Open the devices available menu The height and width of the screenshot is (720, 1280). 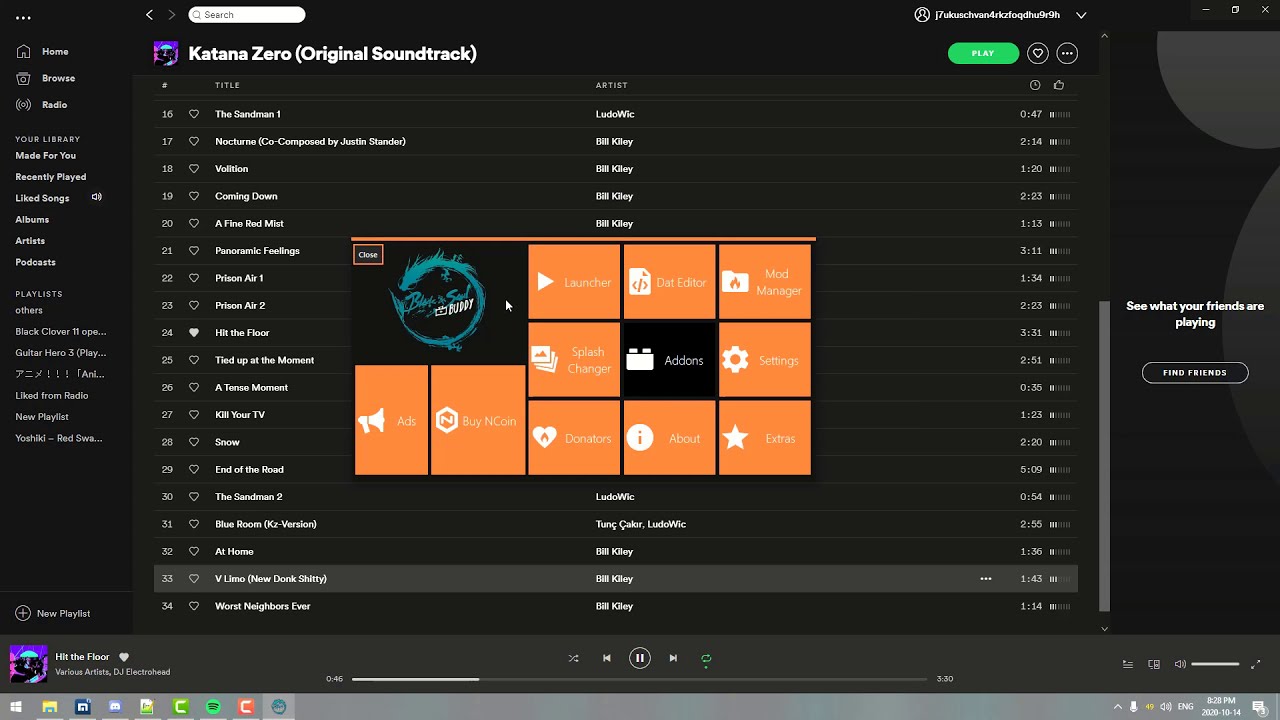[x=1154, y=664]
